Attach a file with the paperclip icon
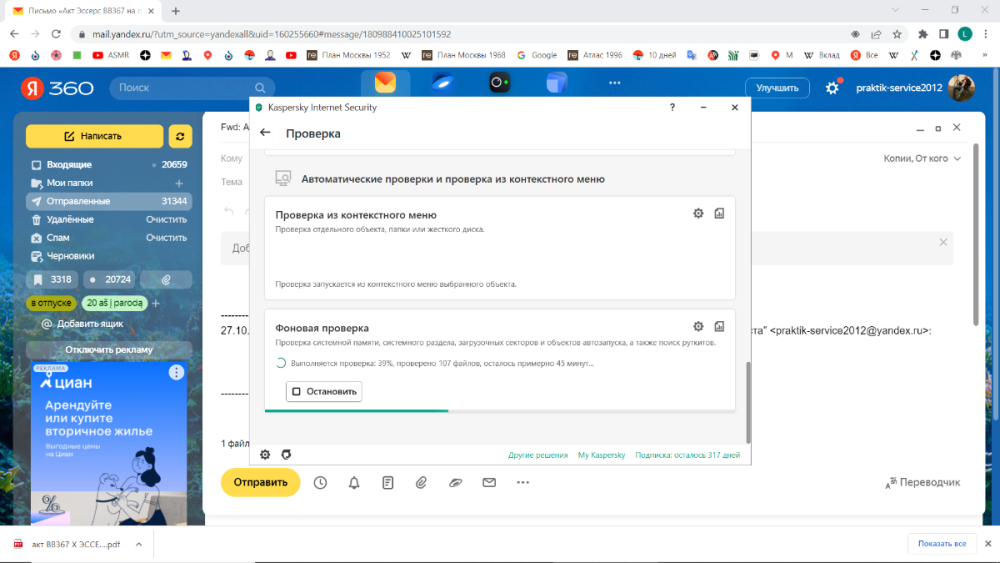1000x563 pixels. point(422,483)
